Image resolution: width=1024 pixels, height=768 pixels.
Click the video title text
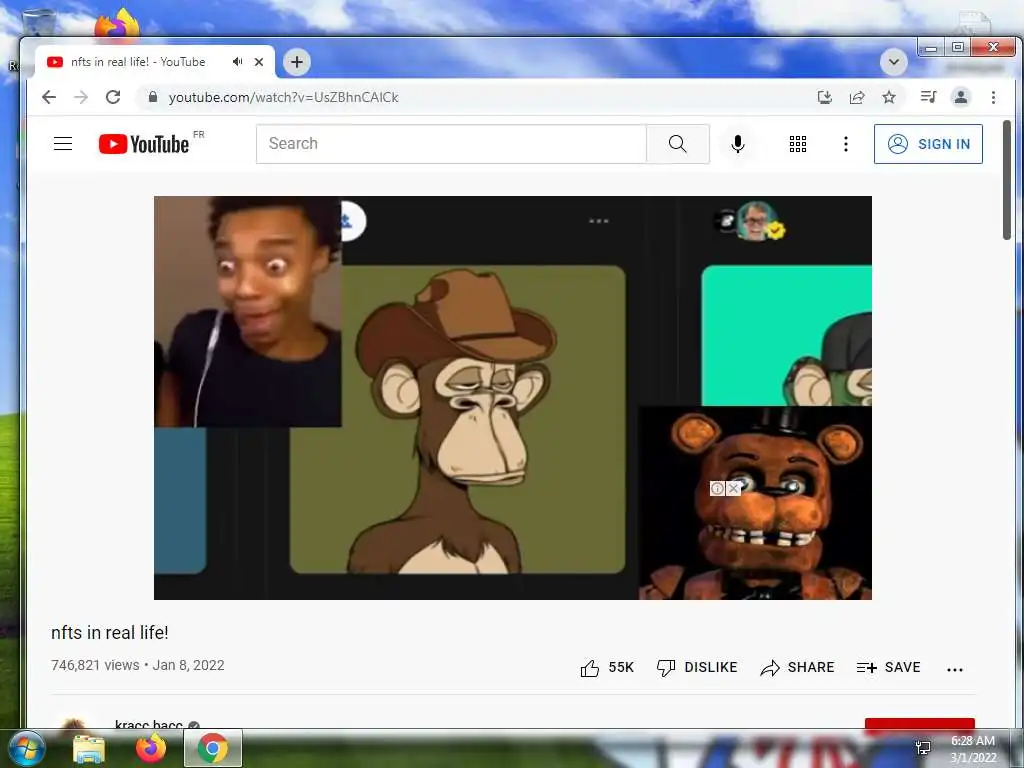pos(110,632)
